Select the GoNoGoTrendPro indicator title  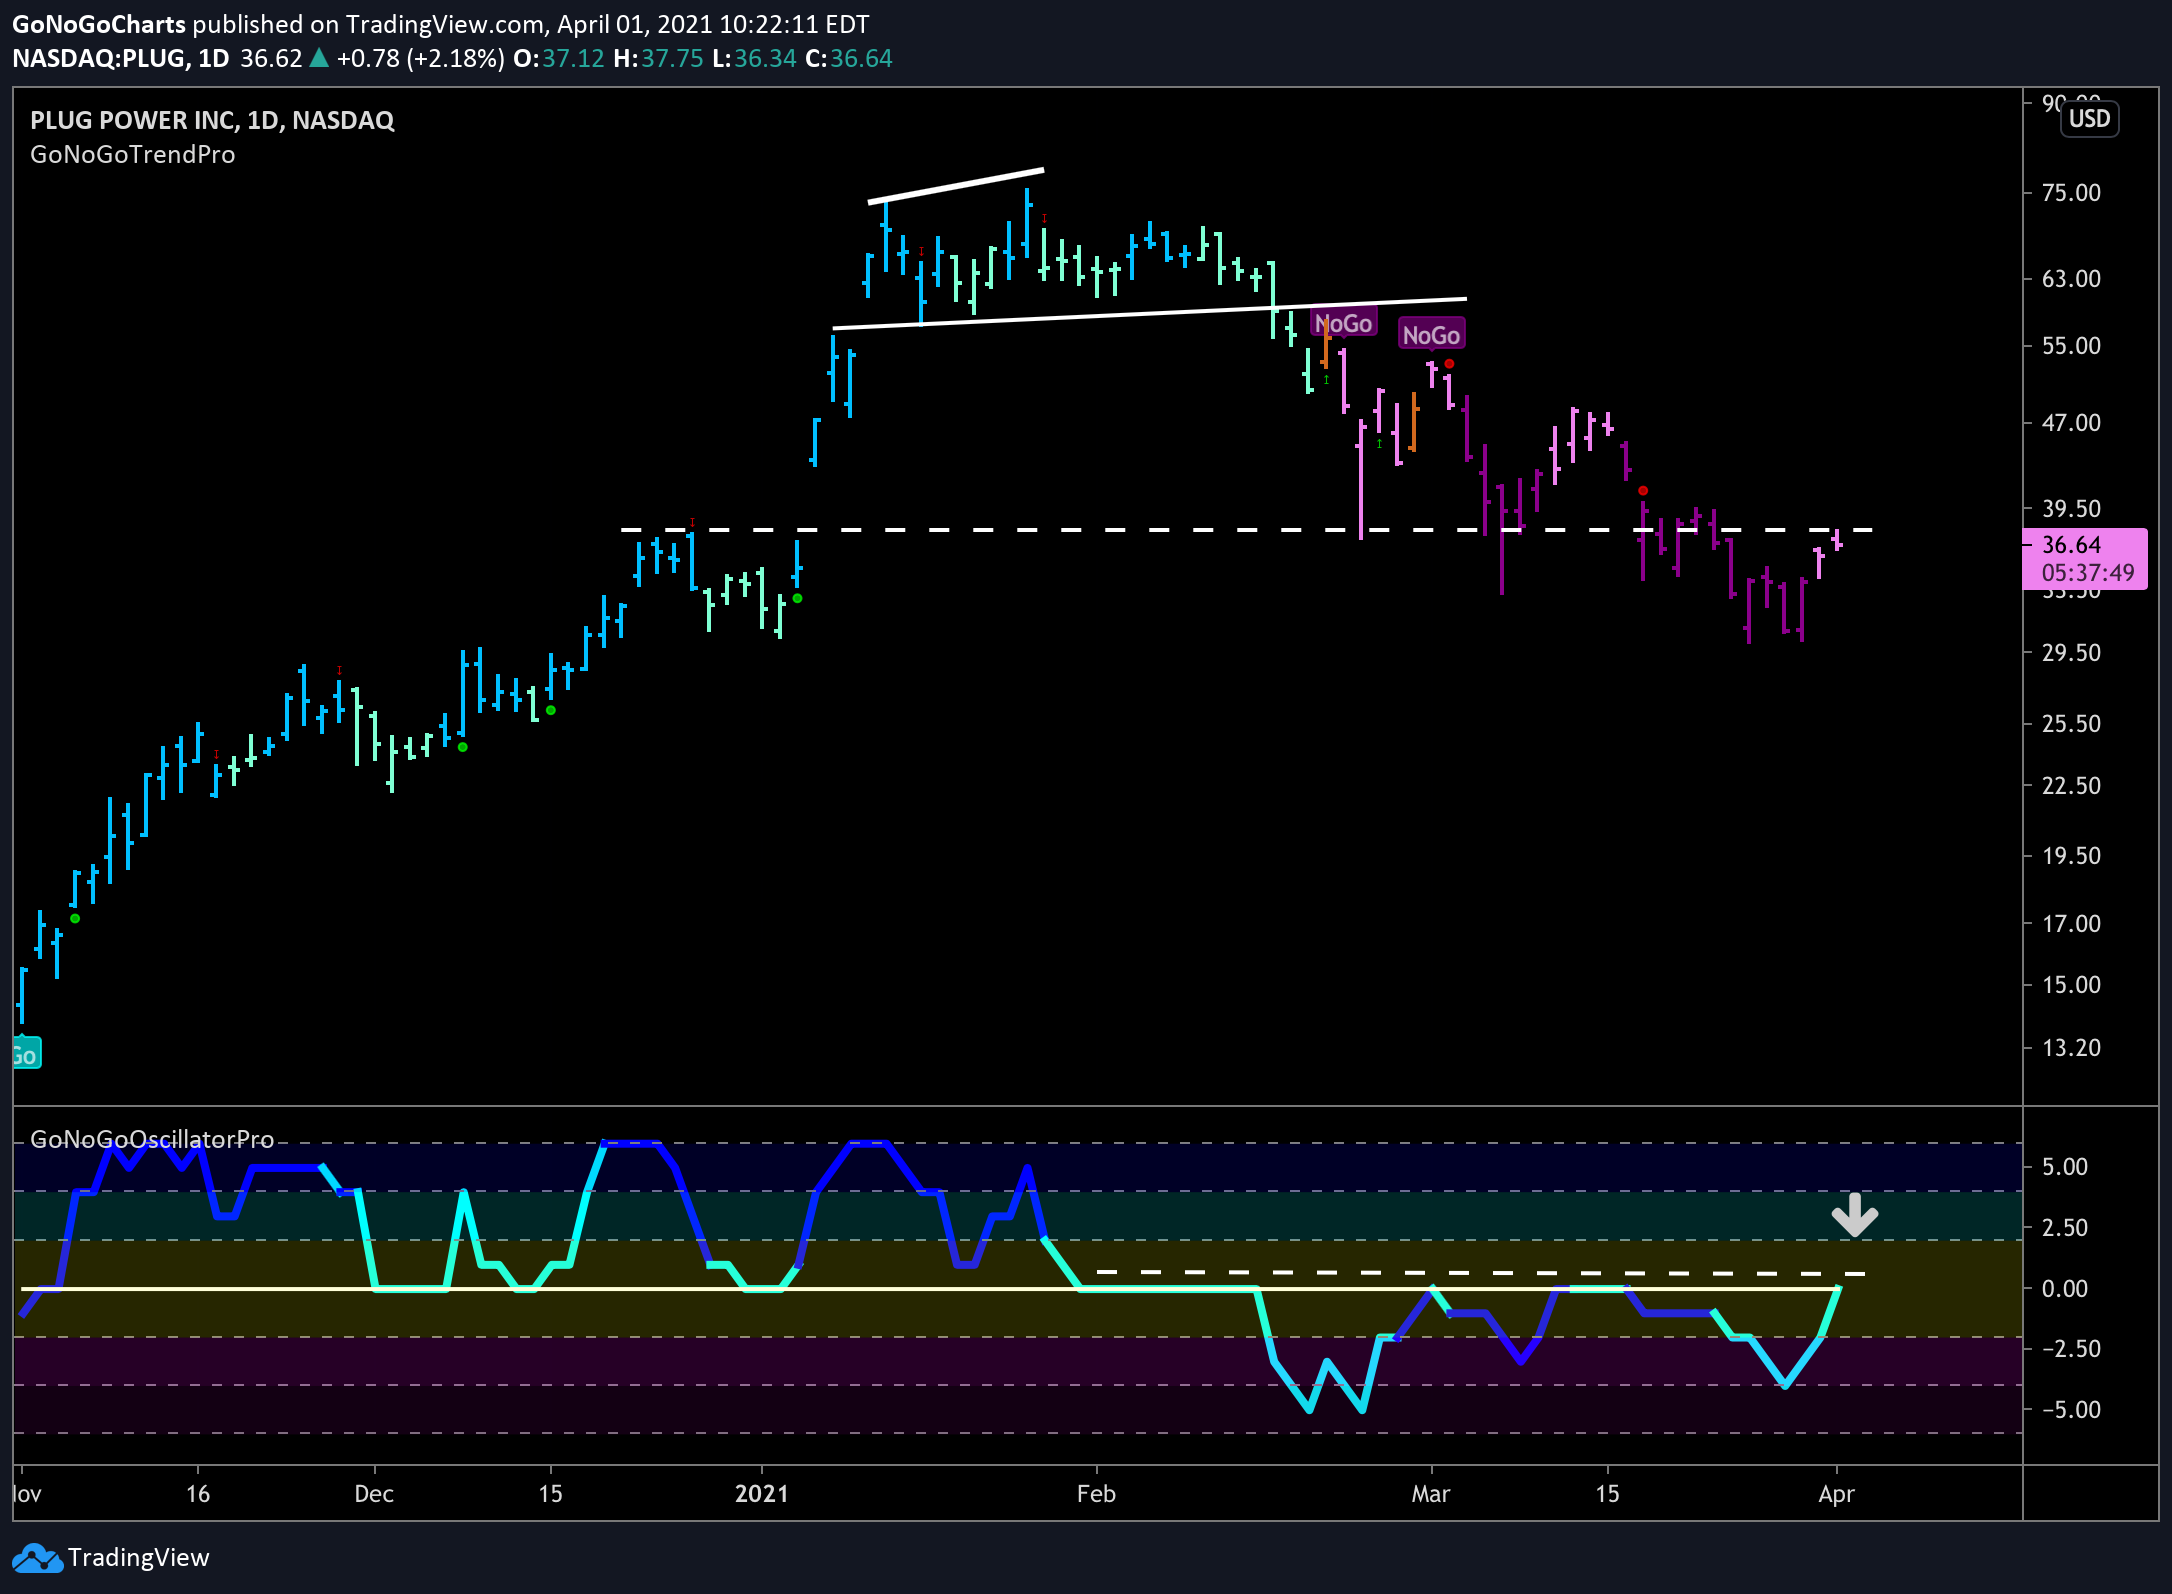tap(133, 155)
